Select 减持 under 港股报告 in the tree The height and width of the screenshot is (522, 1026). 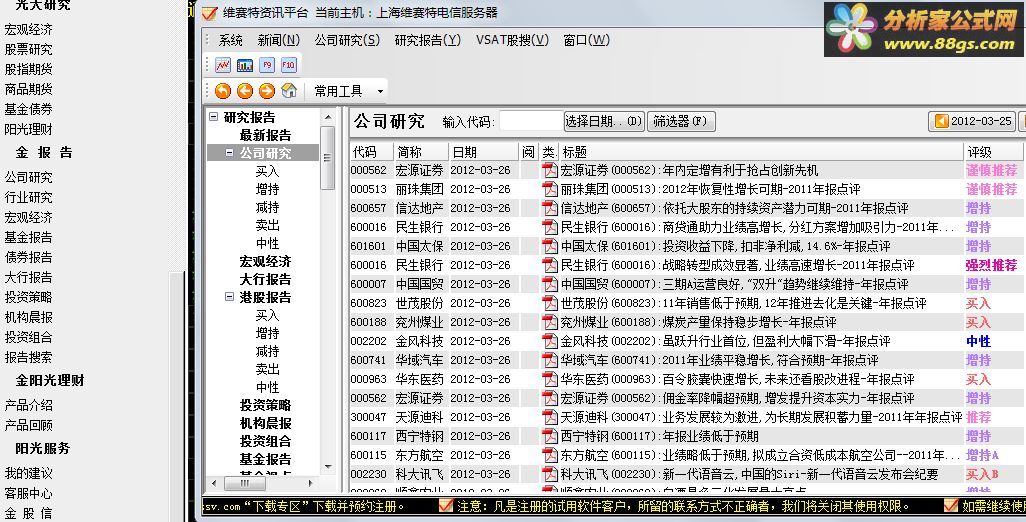coord(268,351)
